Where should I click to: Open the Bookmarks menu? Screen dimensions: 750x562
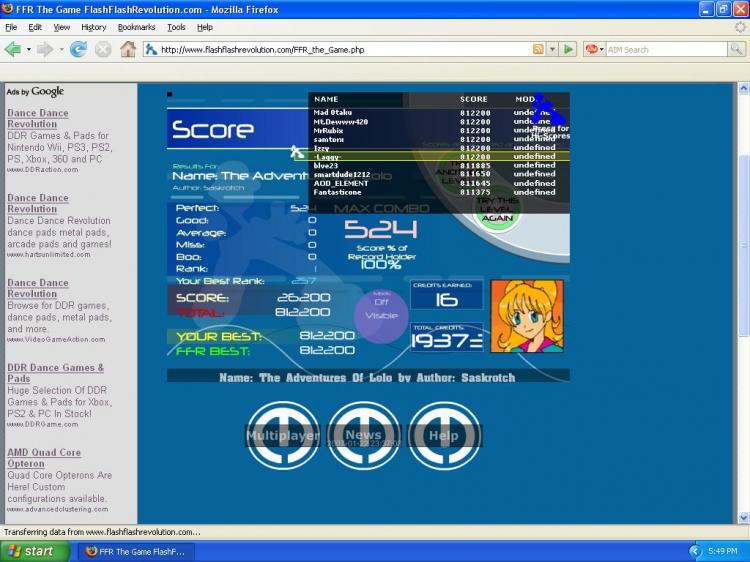point(136,27)
